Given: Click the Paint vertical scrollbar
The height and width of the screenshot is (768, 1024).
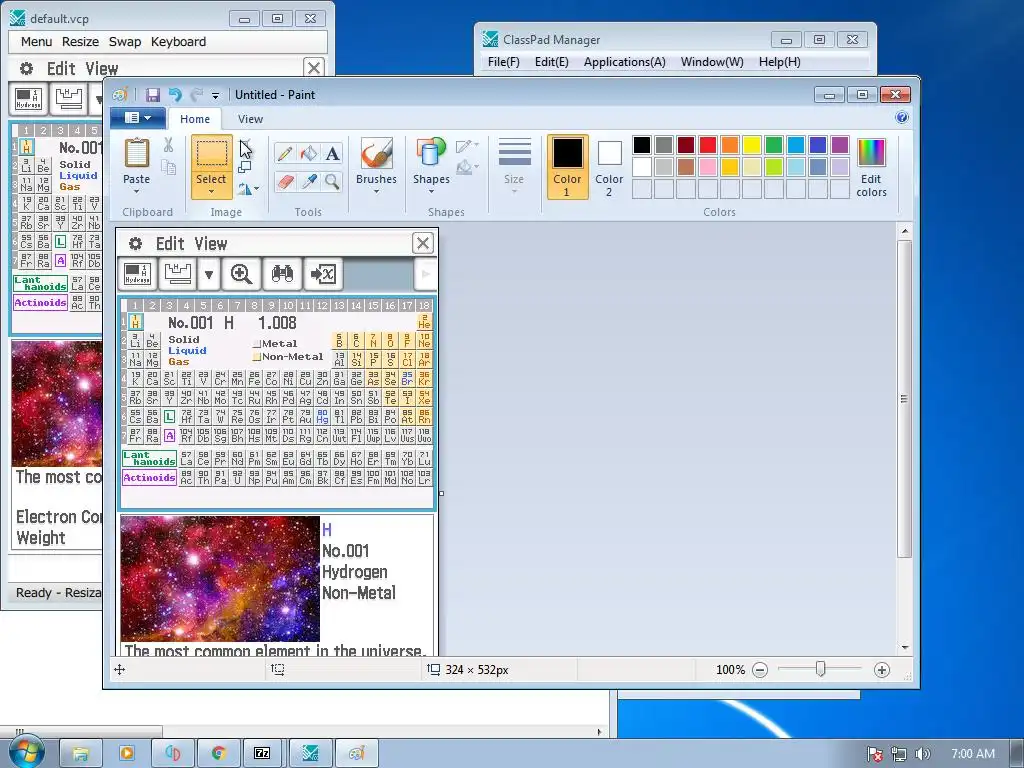Looking at the screenshot, I should [904, 398].
